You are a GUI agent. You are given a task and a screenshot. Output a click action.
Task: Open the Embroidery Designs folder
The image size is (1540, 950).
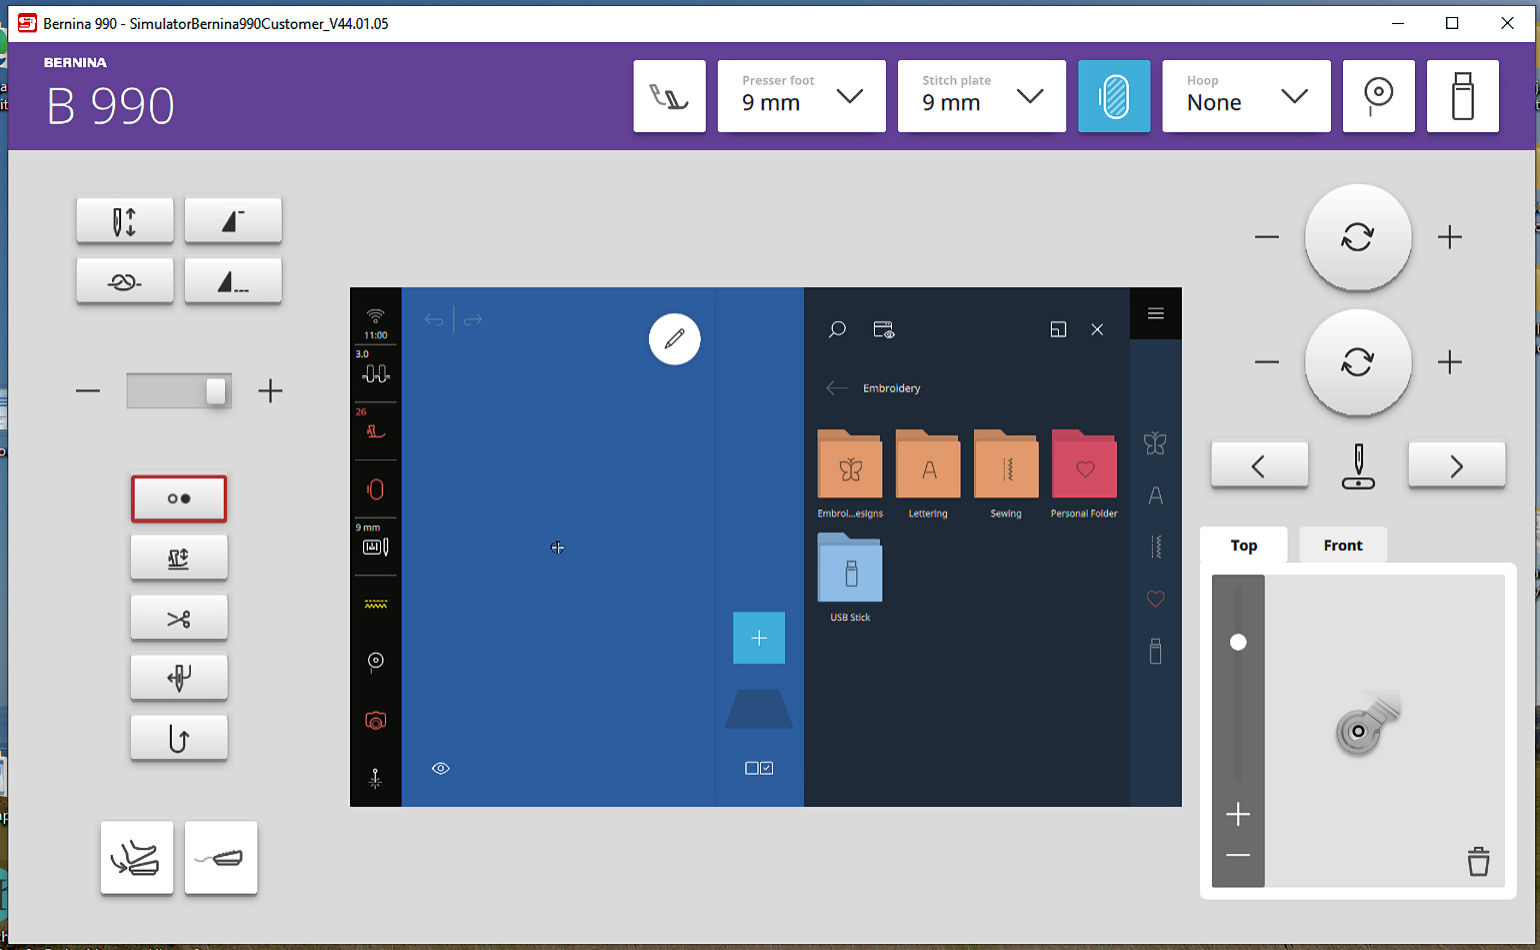pos(850,475)
